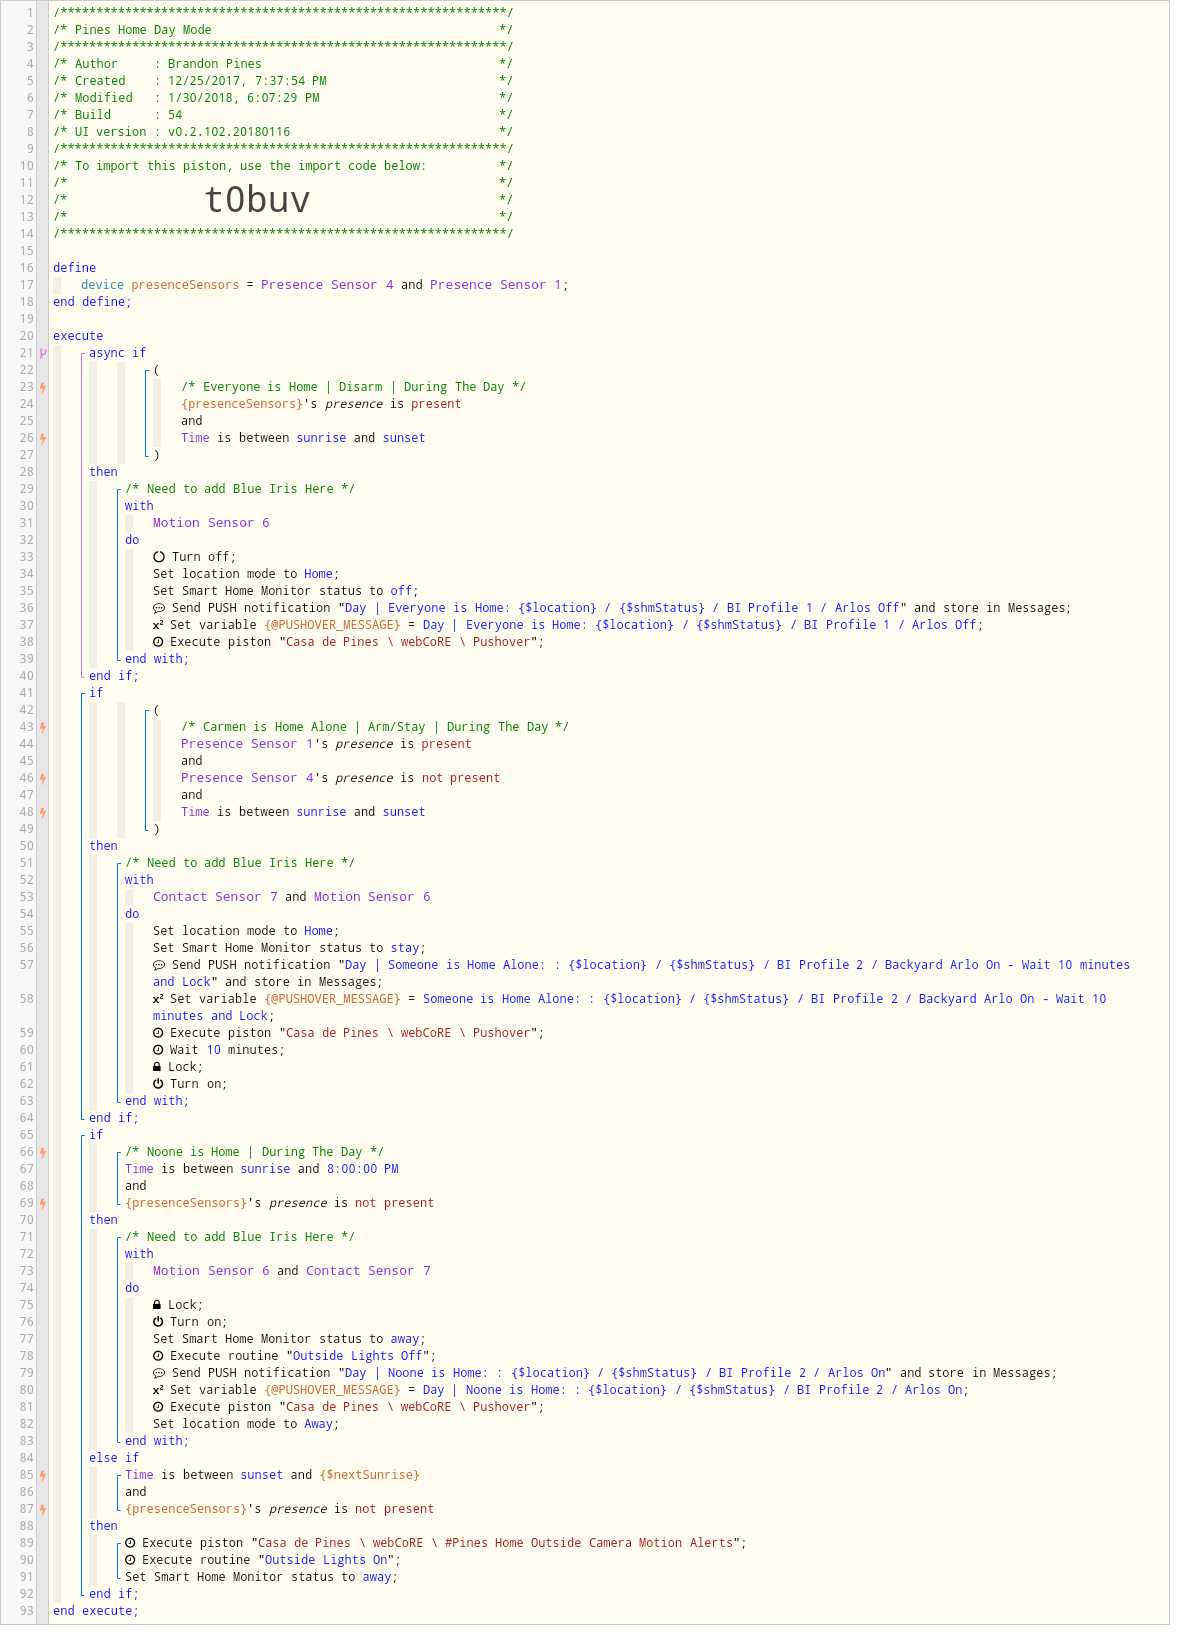The width and height of the screenshot is (1178, 1633).
Task: Click the lightning icon beside line 46
Action: (x=43, y=778)
